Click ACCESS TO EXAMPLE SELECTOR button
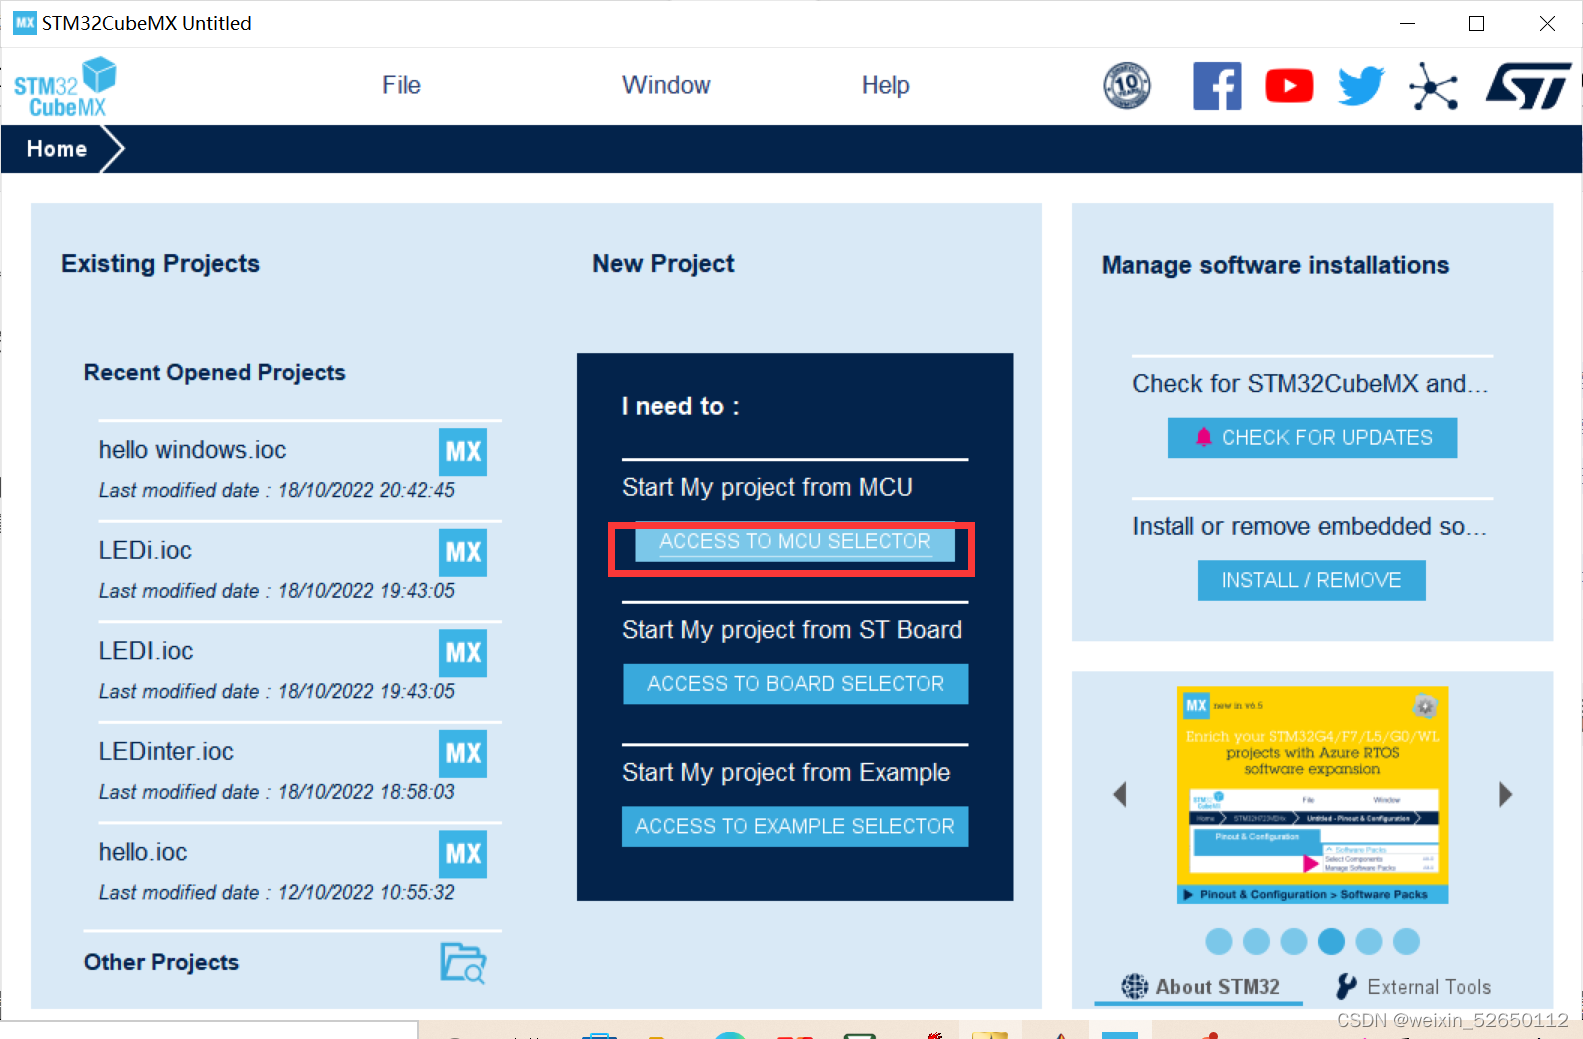 click(x=795, y=827)
